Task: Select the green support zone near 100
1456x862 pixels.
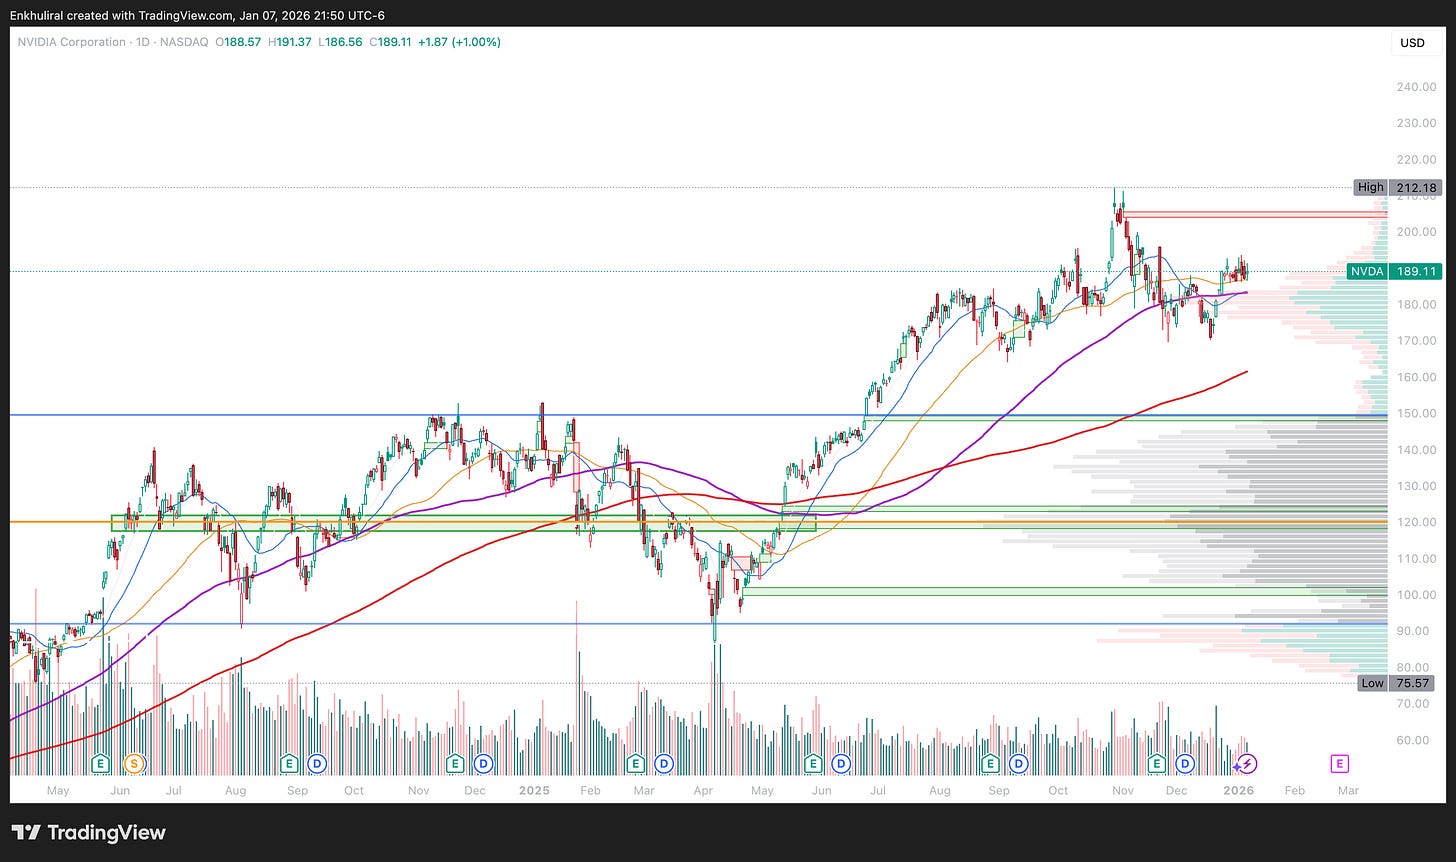Action: pos(1065,591)
